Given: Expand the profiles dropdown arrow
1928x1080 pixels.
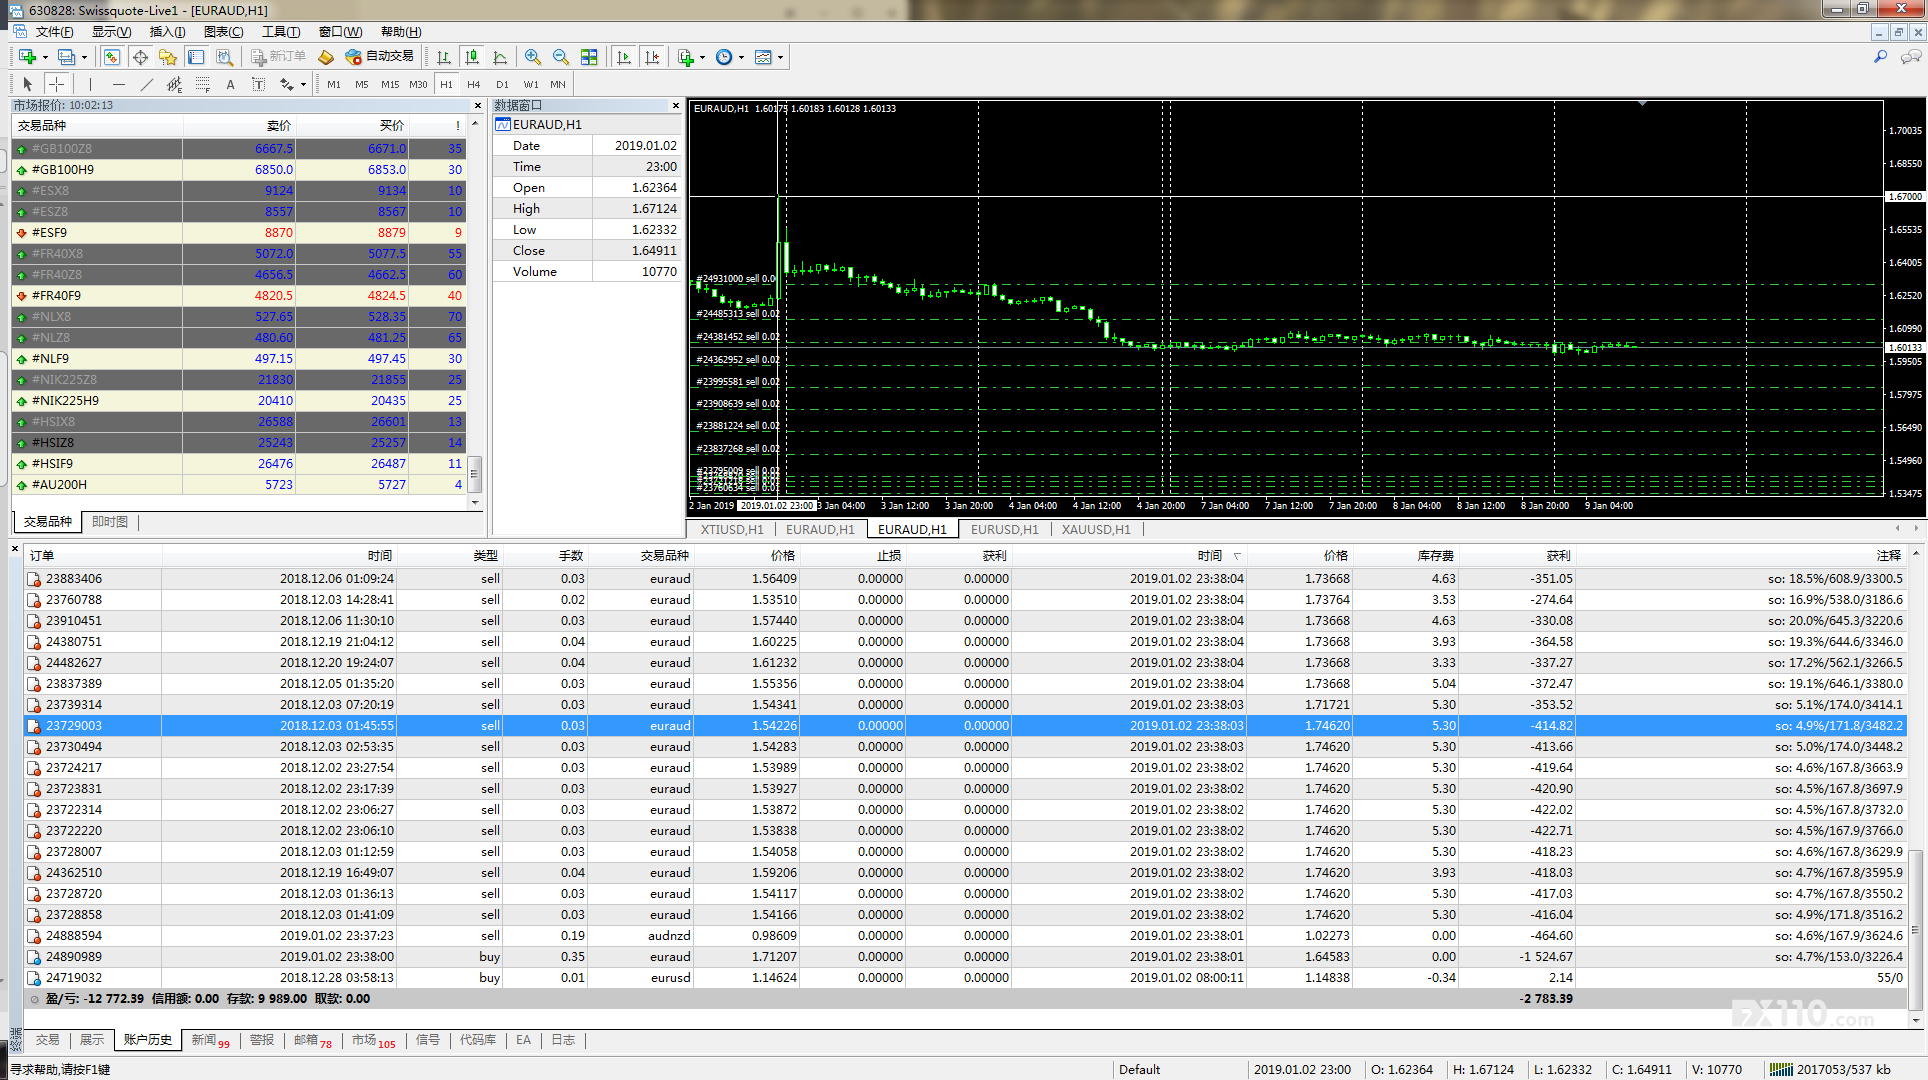Looking at the screenshot, I should click(84, 57).
